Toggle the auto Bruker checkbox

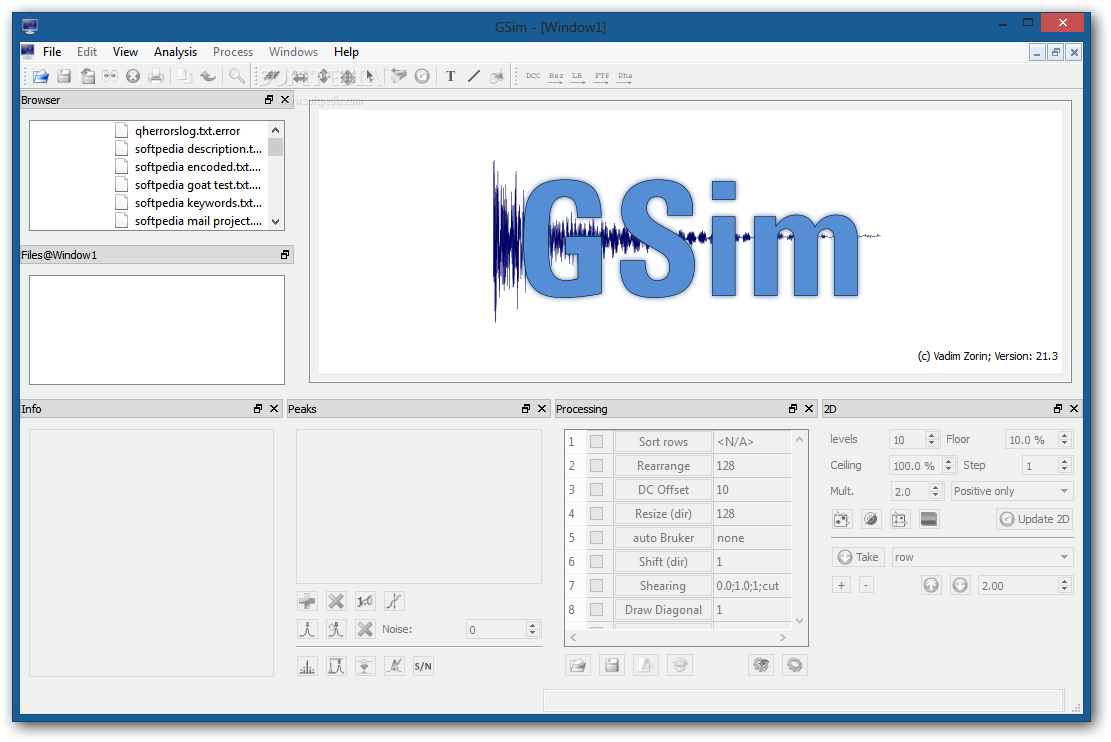pyautogui.click(x=597, y=538)
